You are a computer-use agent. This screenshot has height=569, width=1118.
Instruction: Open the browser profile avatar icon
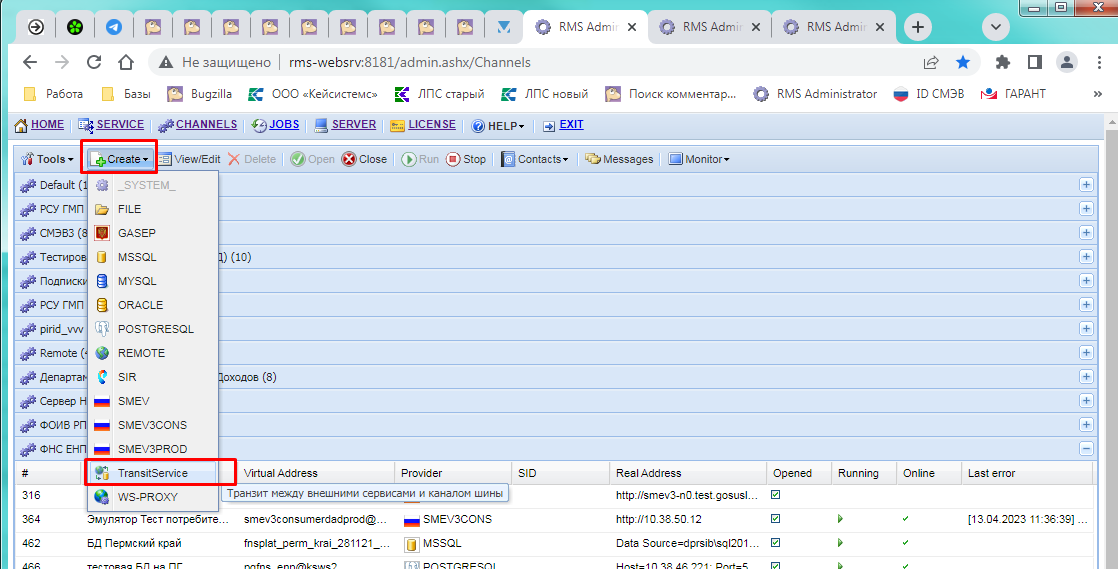point(1067,63)
